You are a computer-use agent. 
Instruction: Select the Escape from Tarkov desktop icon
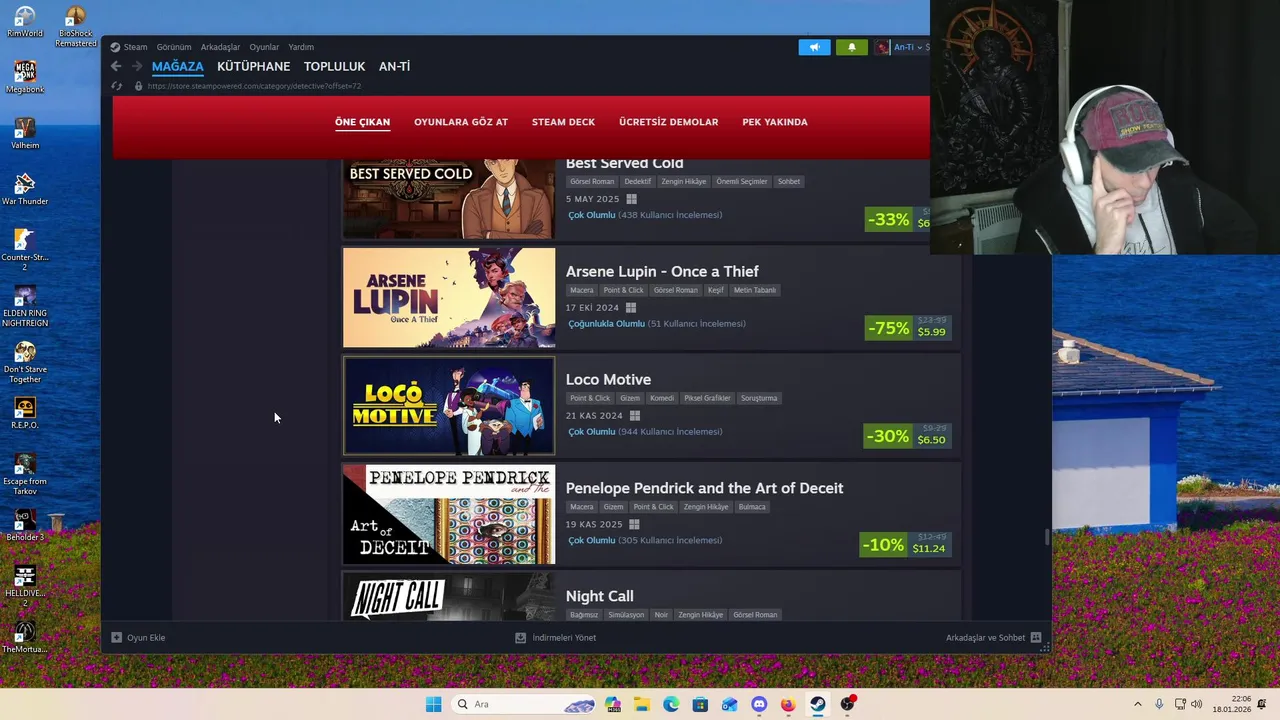pyautogui.click(x=25, y=474)
